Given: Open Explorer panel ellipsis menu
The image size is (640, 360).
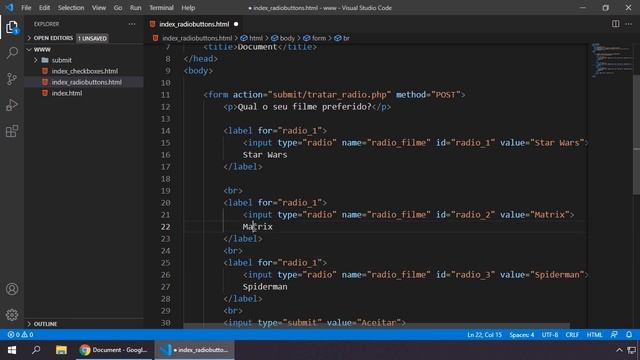Looking at the screenshot, I should pyautogui.click(x=132, y=24).
